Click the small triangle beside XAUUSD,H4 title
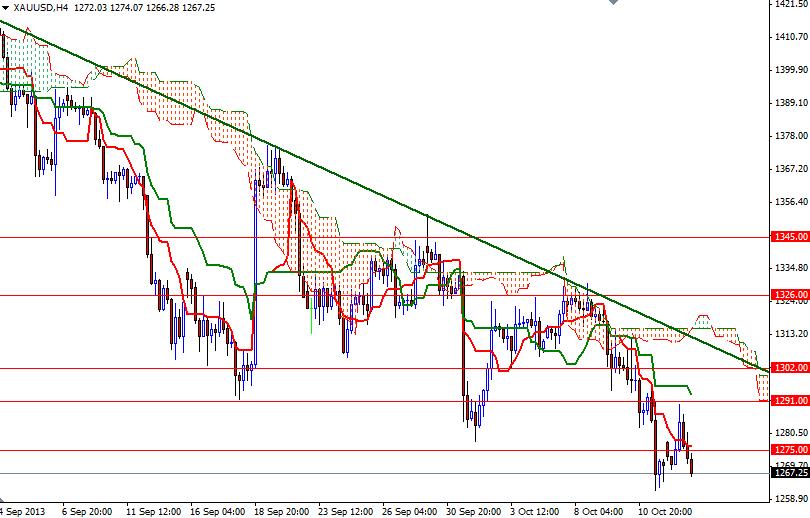 tap(5, 7)
